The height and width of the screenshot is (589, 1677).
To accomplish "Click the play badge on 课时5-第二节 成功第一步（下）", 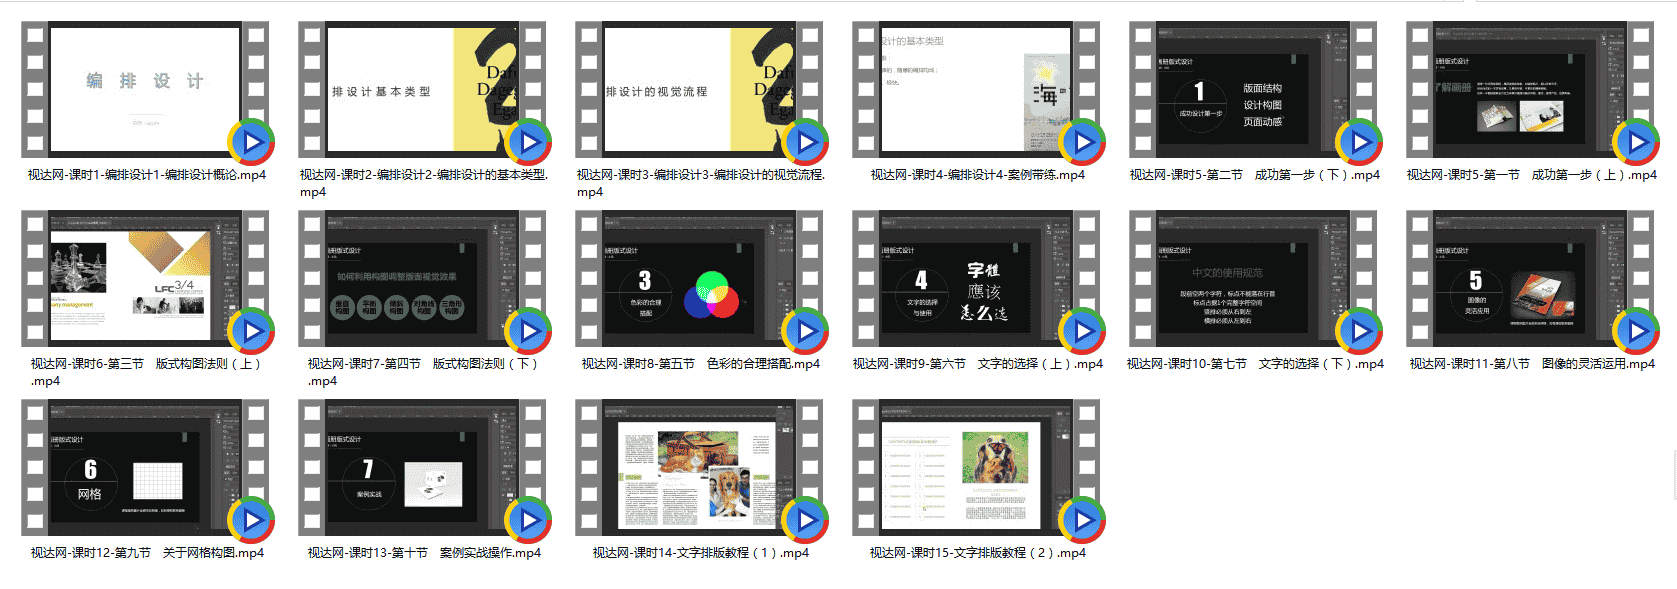I will (x=1359, y=142).
